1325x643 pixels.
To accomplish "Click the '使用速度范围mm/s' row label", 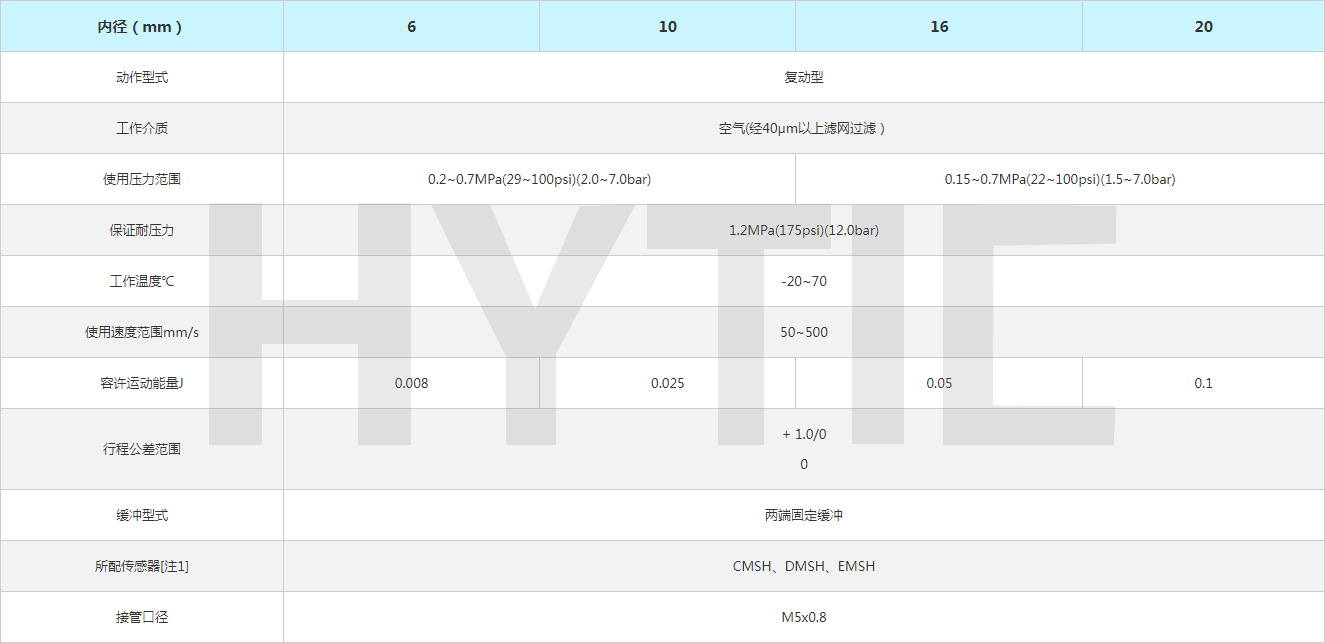I will pyautogui.click(x=141, y=332).
